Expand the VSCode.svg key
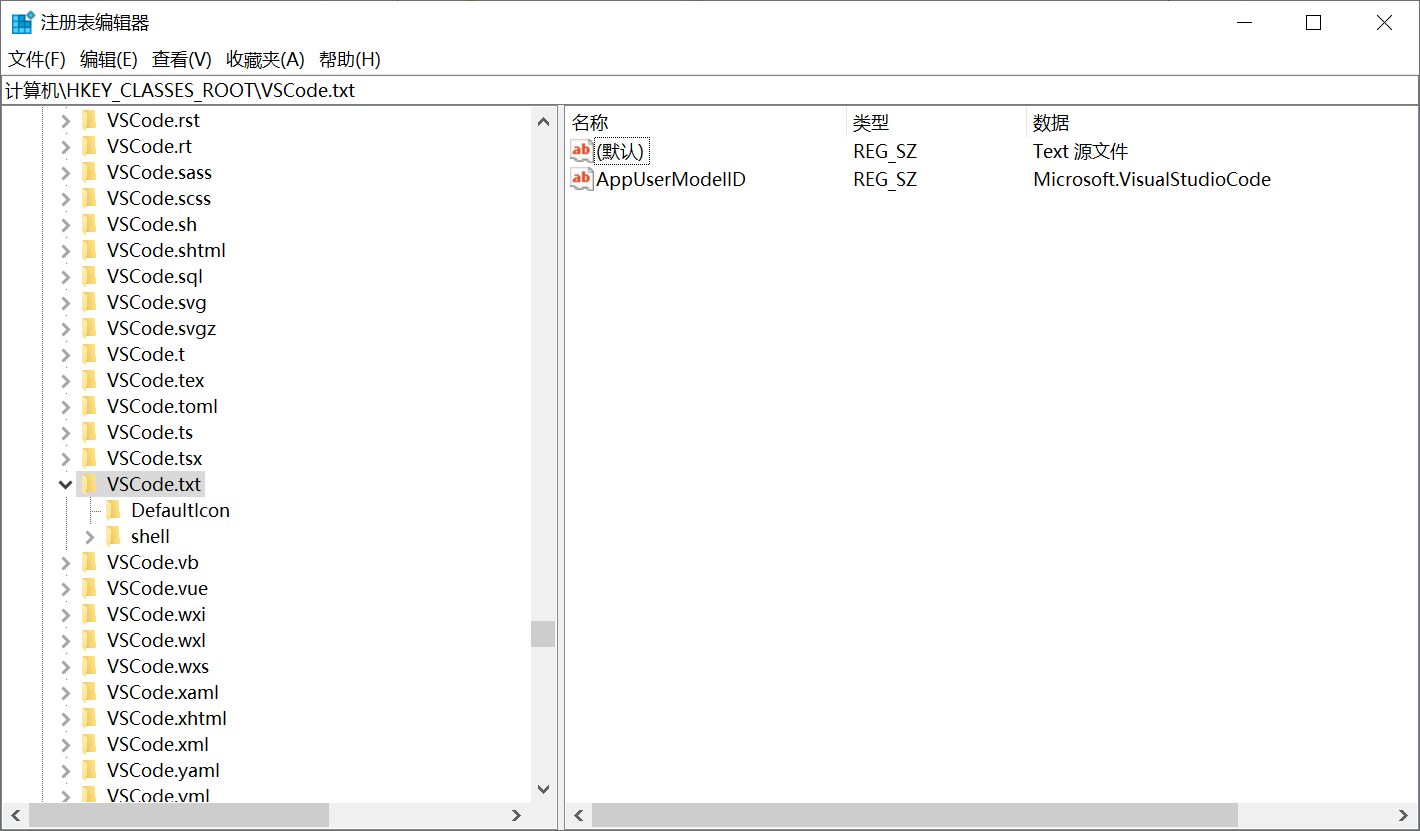Image resolution: width=1420 pixels, height=831 pixels. click(66, 302)
